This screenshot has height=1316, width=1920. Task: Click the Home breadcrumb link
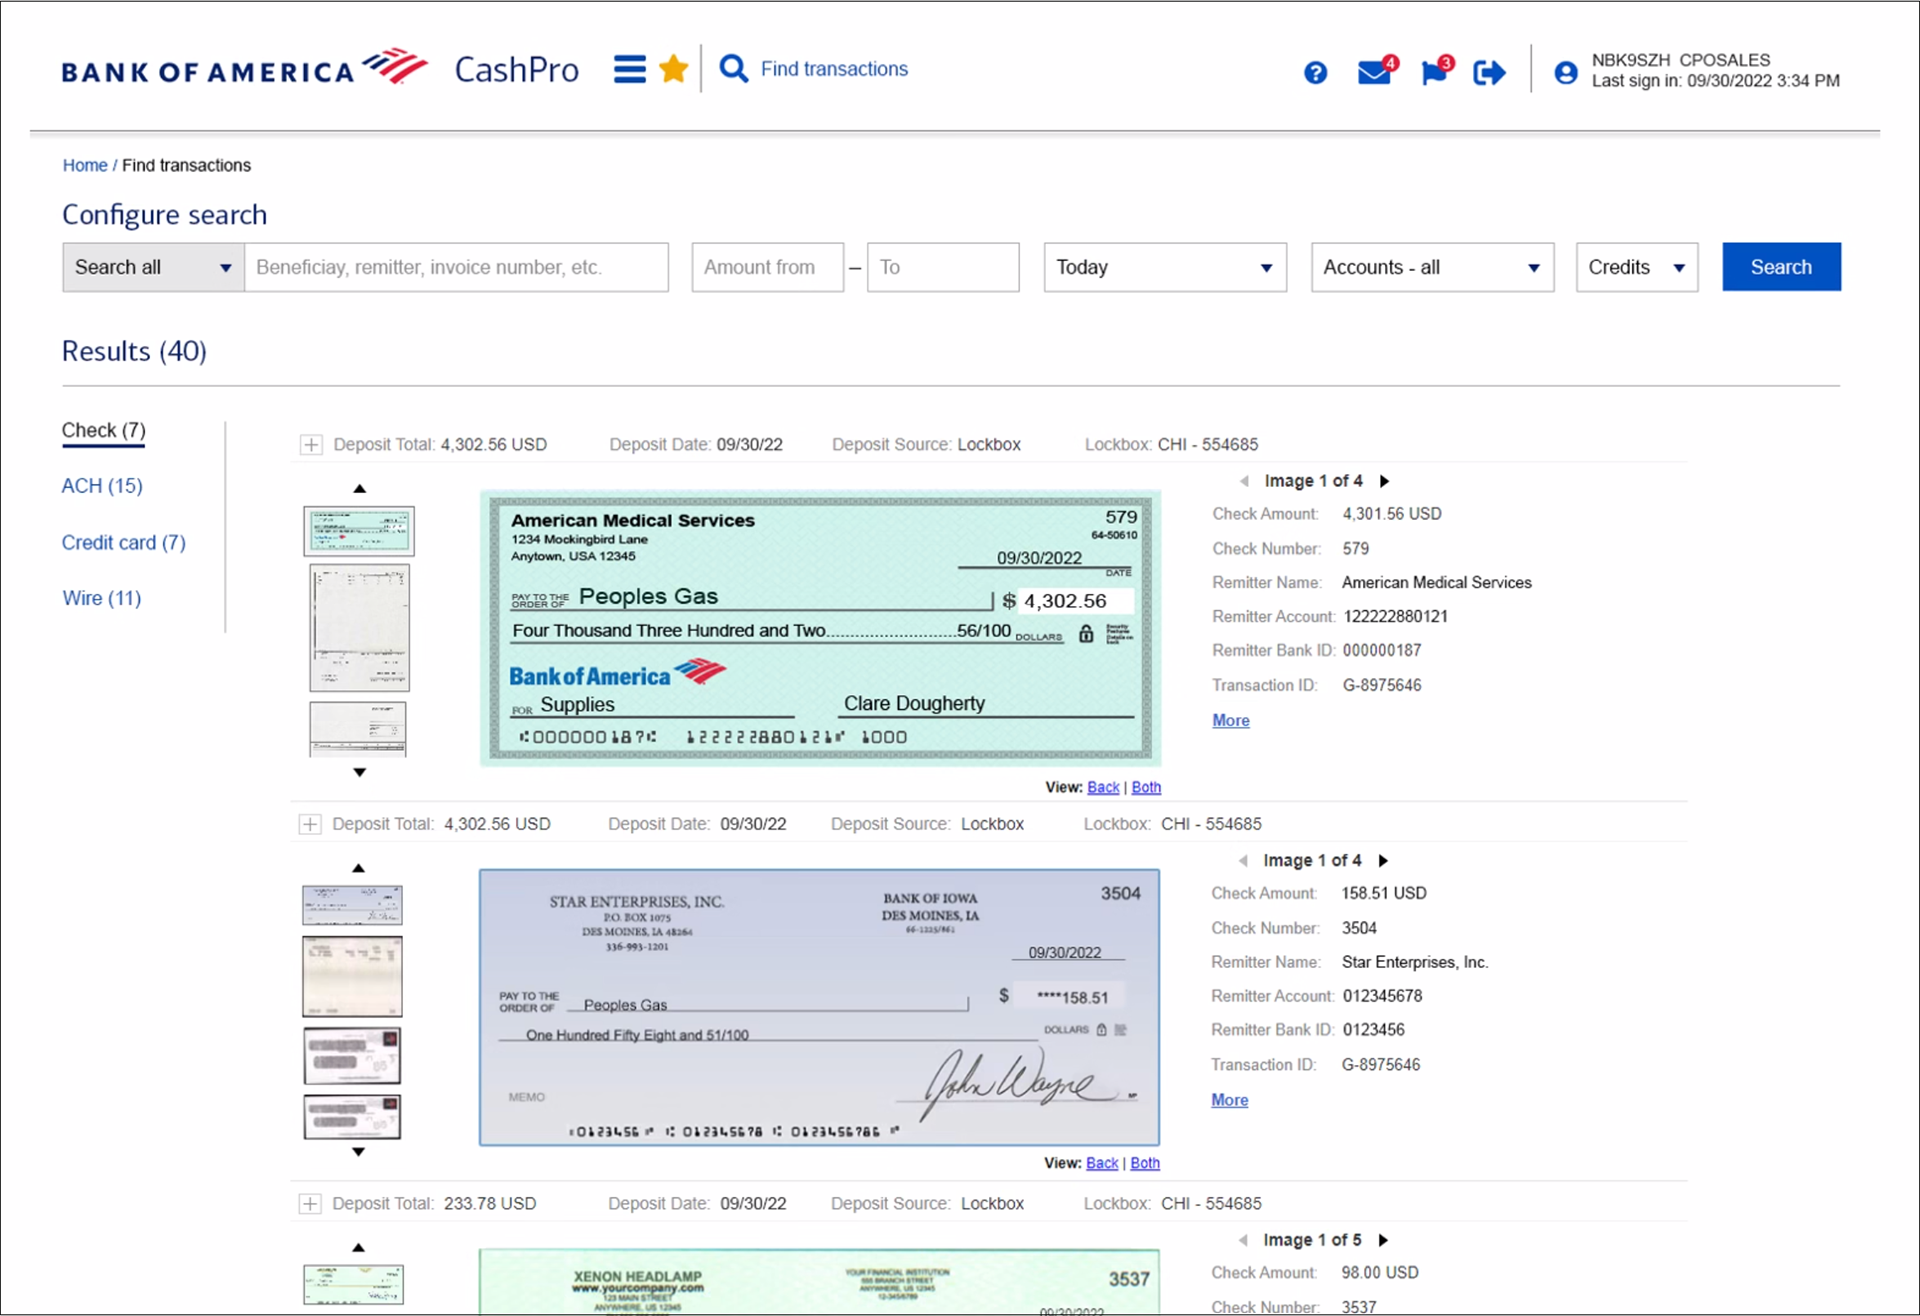(x=85, y=165)
